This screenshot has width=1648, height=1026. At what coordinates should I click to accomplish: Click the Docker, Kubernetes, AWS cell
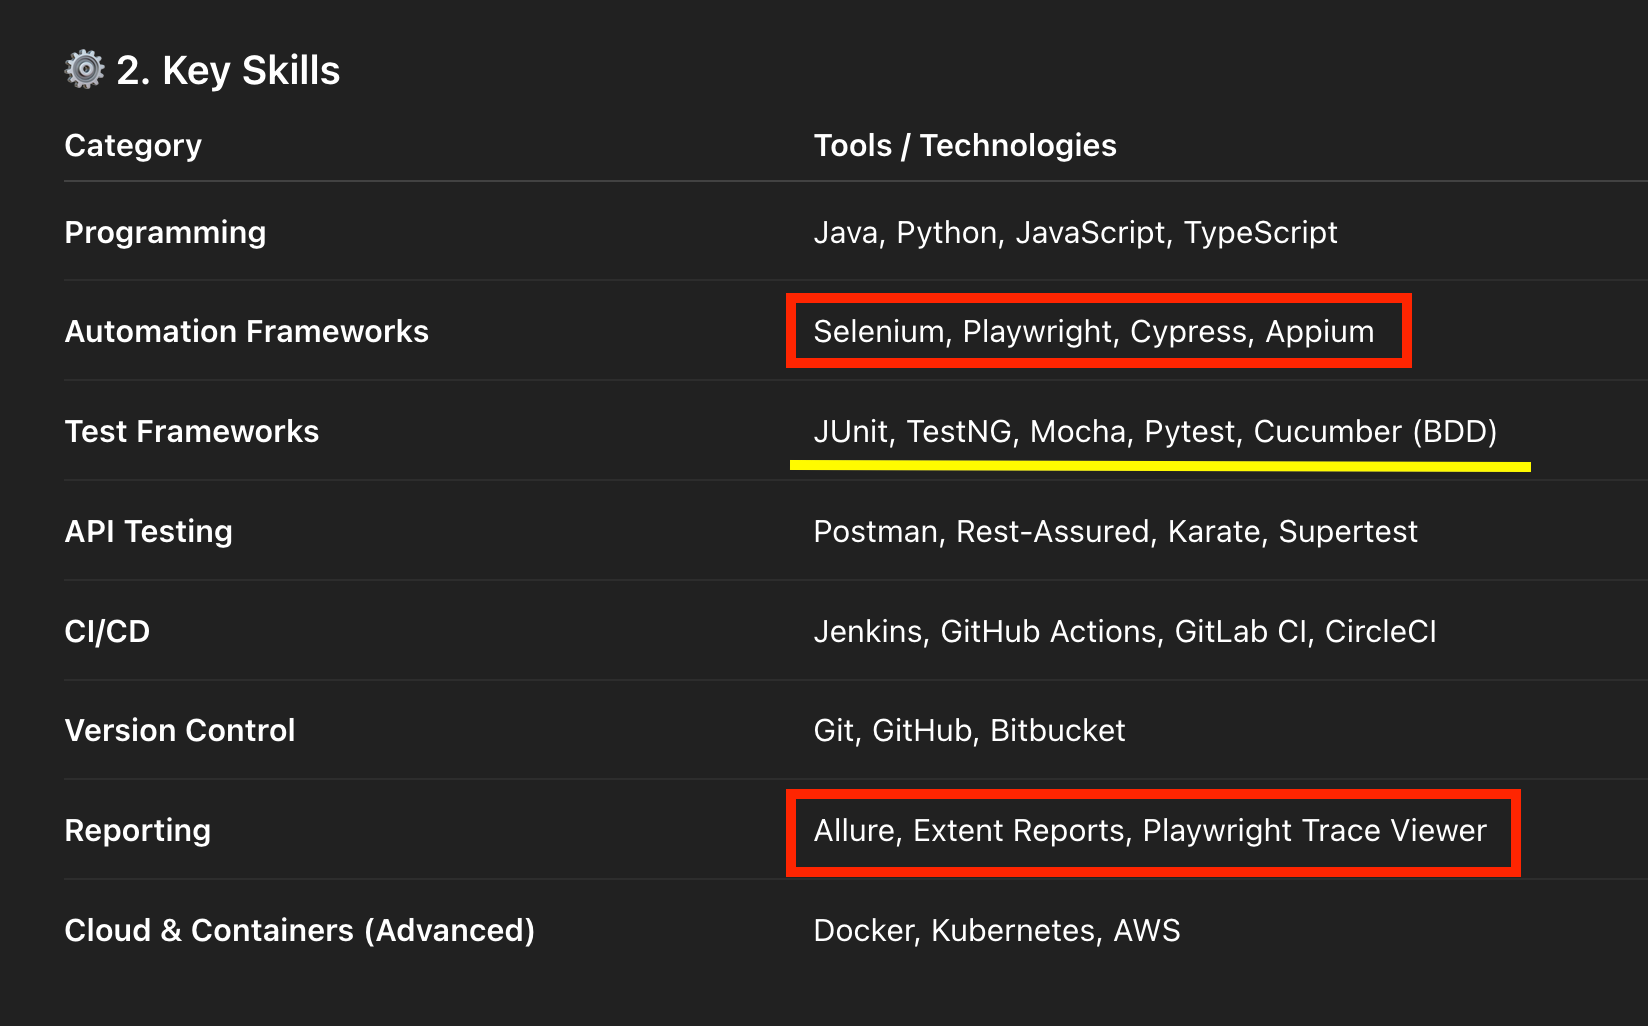(996, 931)
